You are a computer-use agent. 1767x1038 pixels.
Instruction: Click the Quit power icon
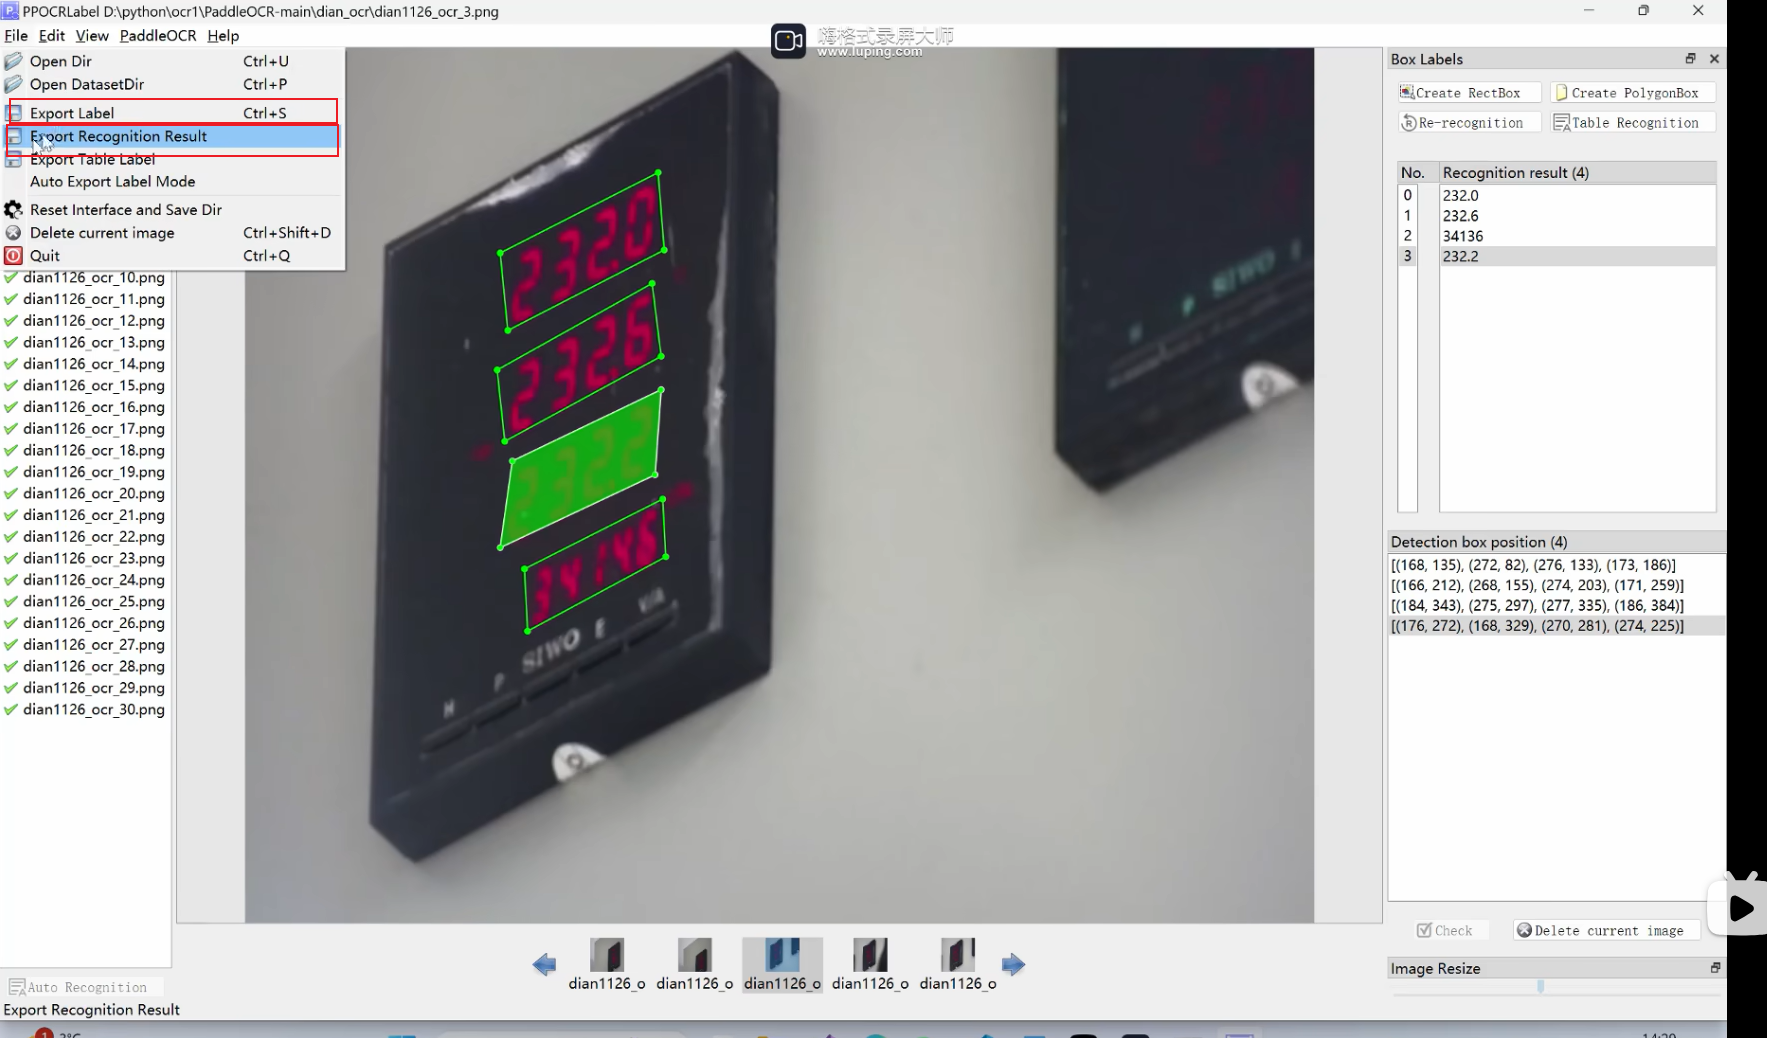point(14,256)
